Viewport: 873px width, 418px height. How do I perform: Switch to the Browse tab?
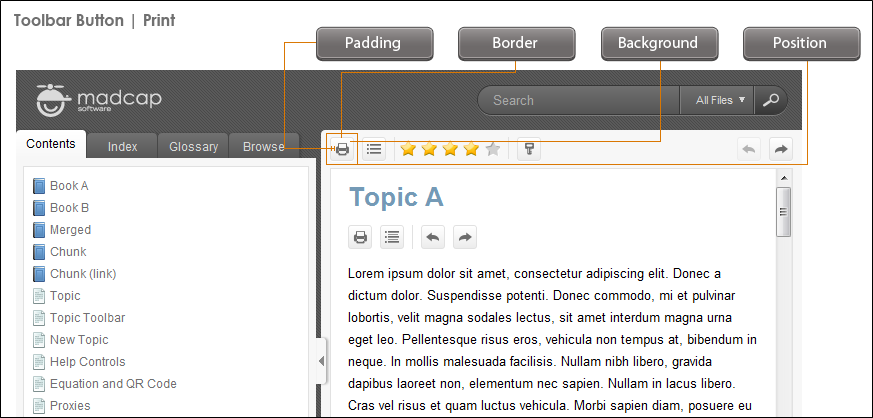pyautogui.click(x=264, y=147)
